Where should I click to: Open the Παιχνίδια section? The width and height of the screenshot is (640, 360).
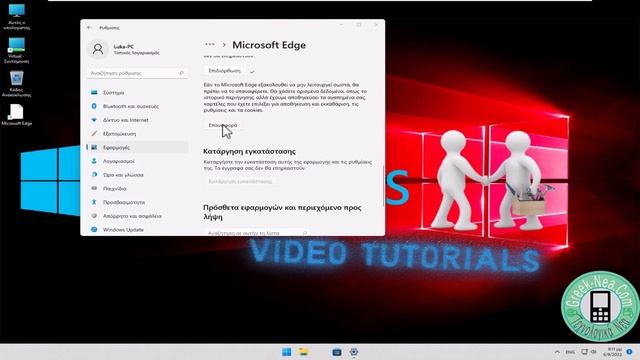coord(137,189)
